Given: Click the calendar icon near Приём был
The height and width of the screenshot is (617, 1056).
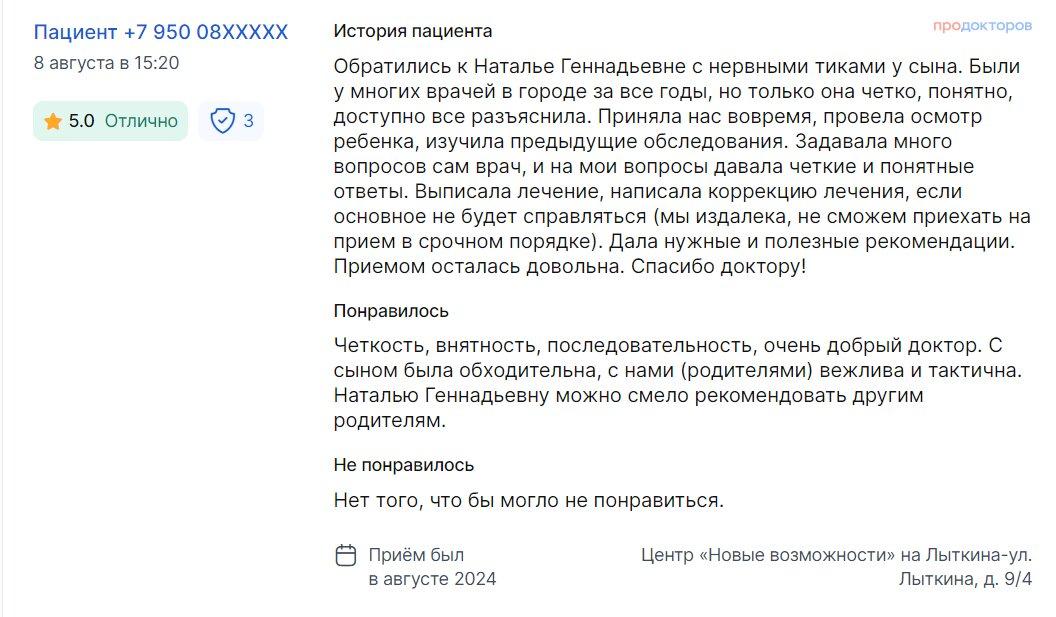Looking at the screenshot, I should 345,556.
